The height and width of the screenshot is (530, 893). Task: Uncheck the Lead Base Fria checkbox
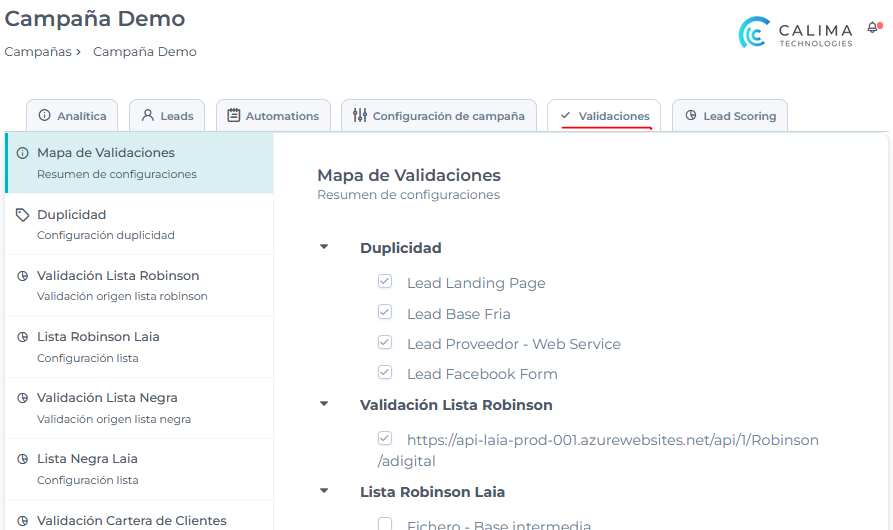tap(385, 313)
